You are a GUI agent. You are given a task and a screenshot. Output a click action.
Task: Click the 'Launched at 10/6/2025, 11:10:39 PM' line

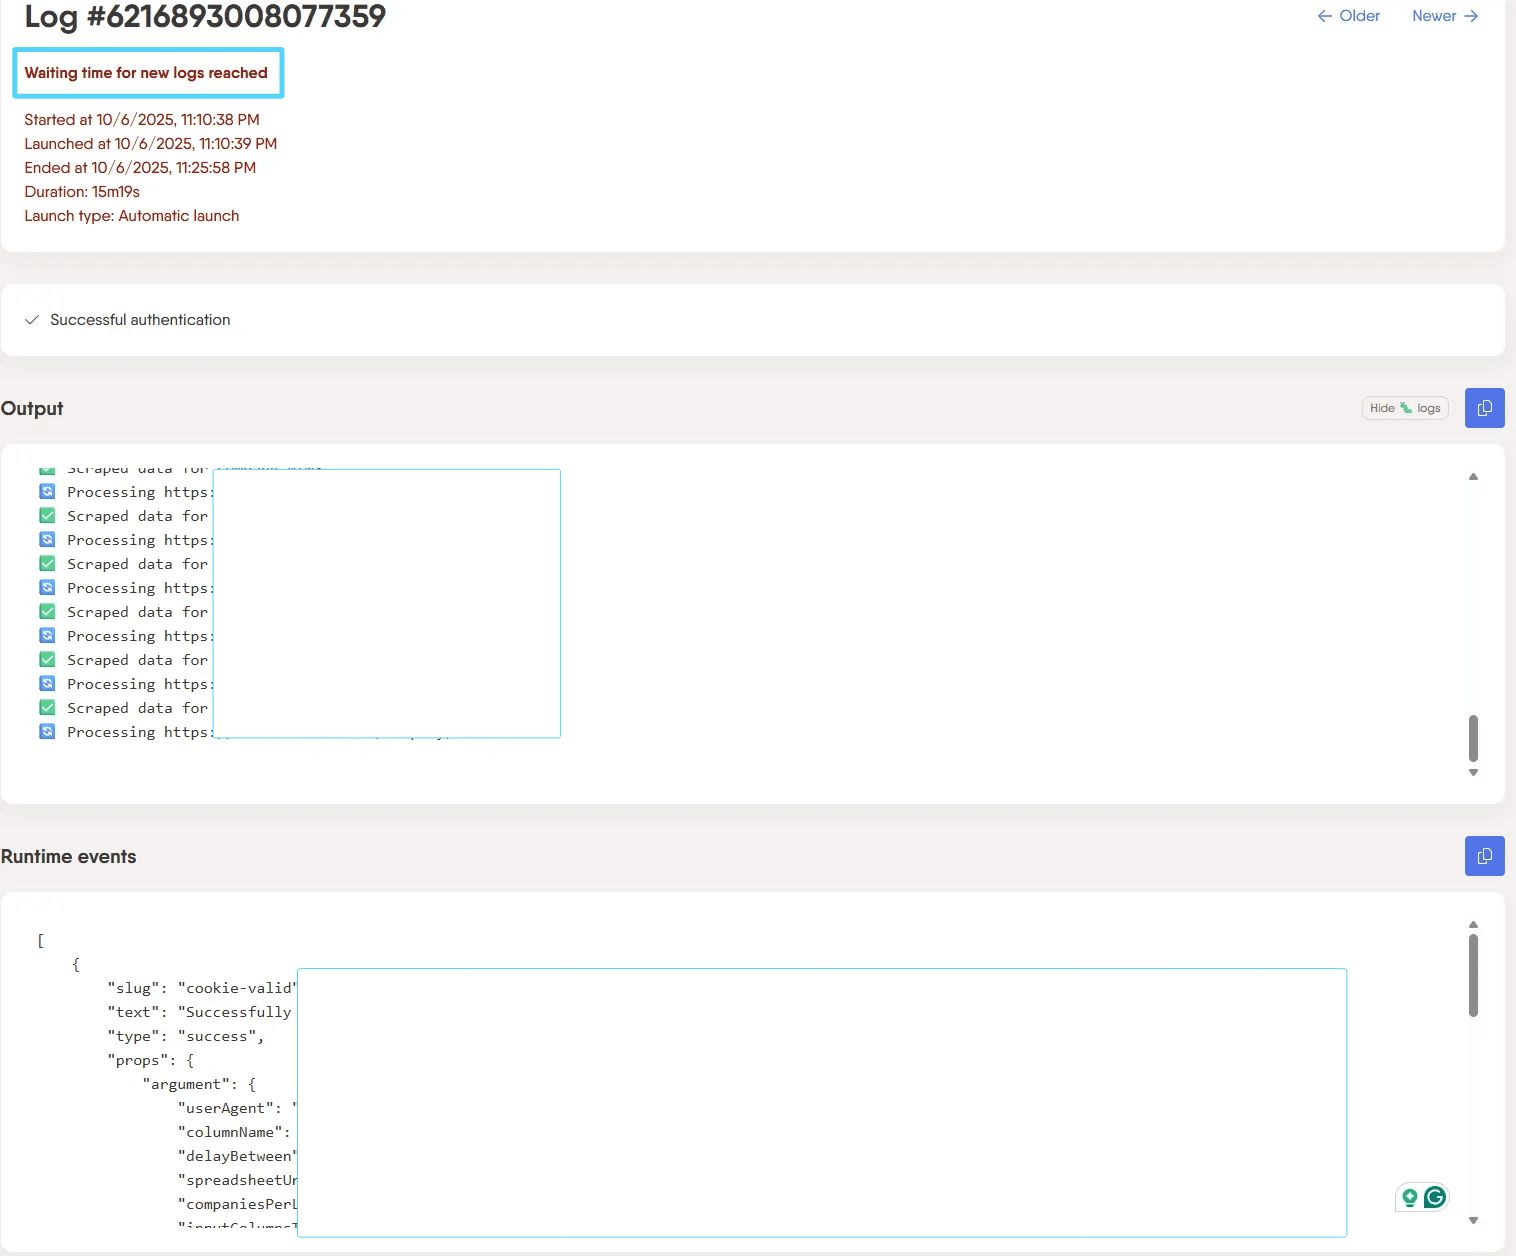(151, 144)
